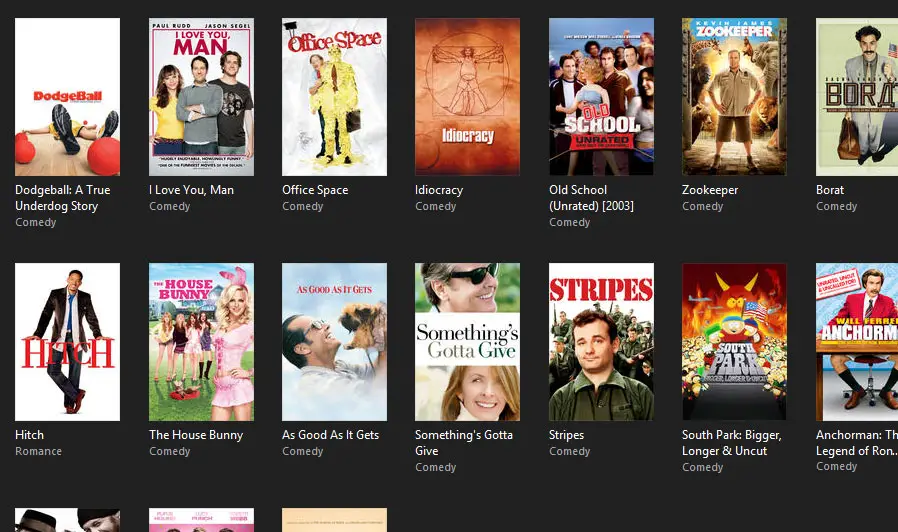This screenshot has width=898, height=532.
Task: Open the Zookeeper poster thumbnail
Action: [734, 97]
